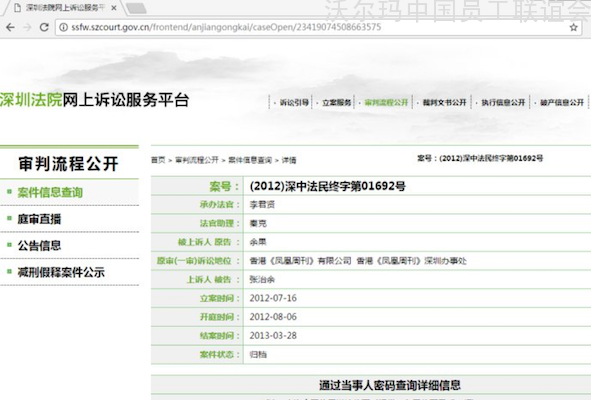Click the 原审(一审)诉讼地位 label

tap(198, 261)
